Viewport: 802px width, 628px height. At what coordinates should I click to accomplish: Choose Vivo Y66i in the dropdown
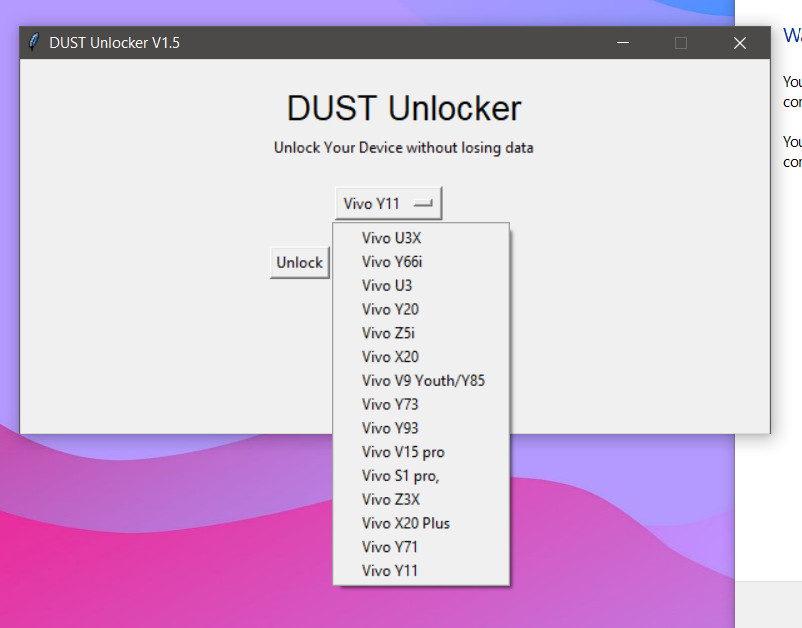[421, 262]
